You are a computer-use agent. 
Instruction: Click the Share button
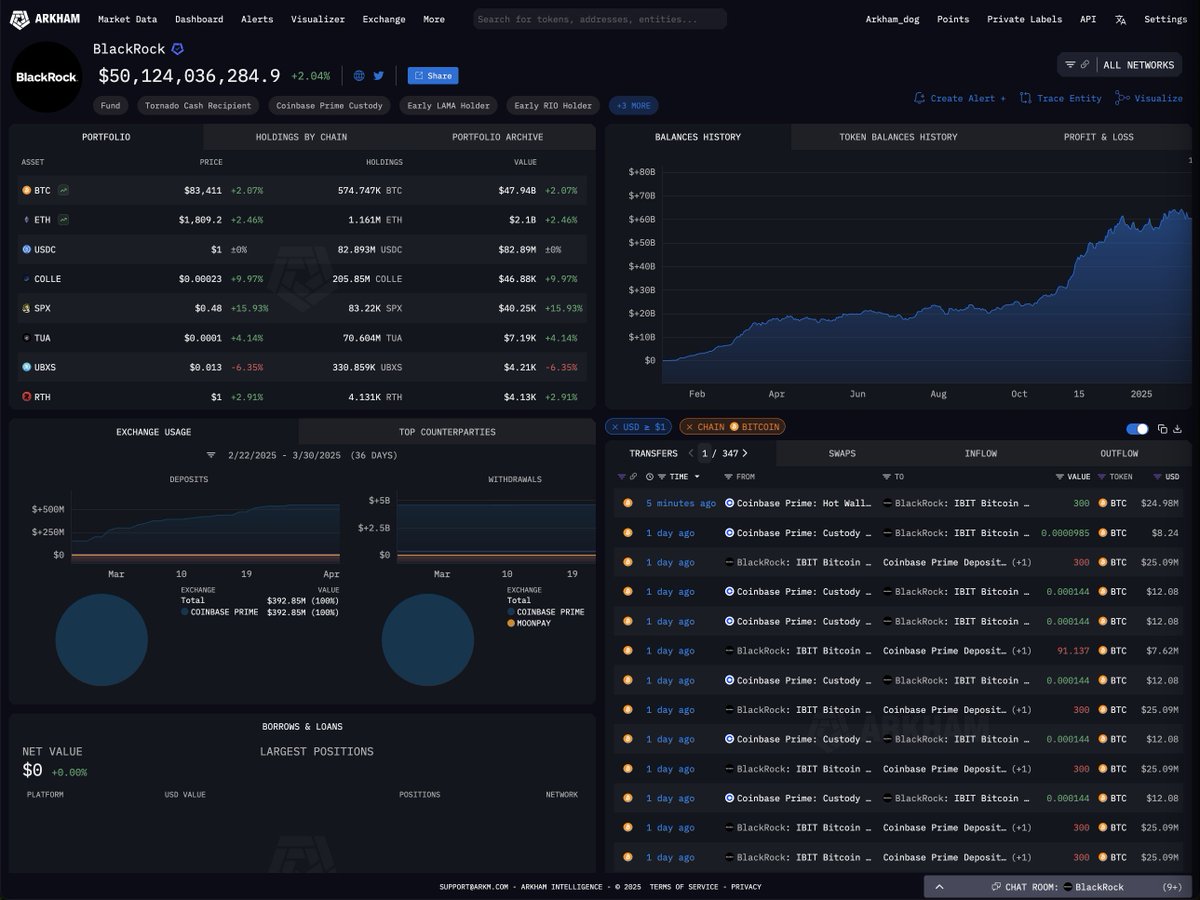(433, 75)
